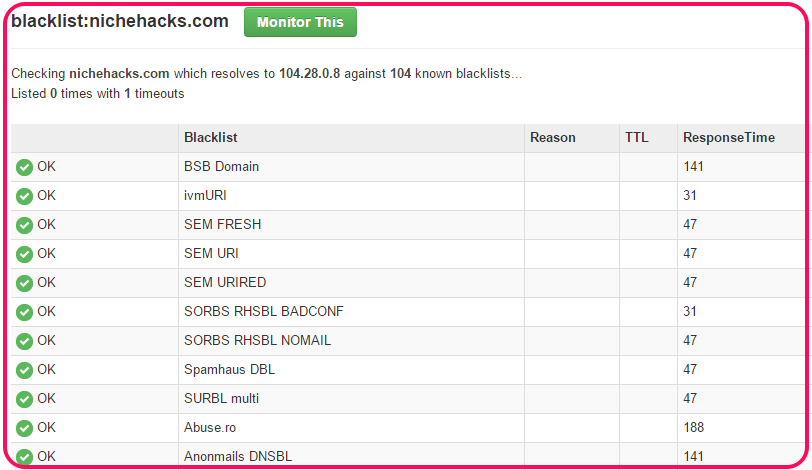Click the Reason column header
Screen dimensions: 812x470
tap(553, 138)
